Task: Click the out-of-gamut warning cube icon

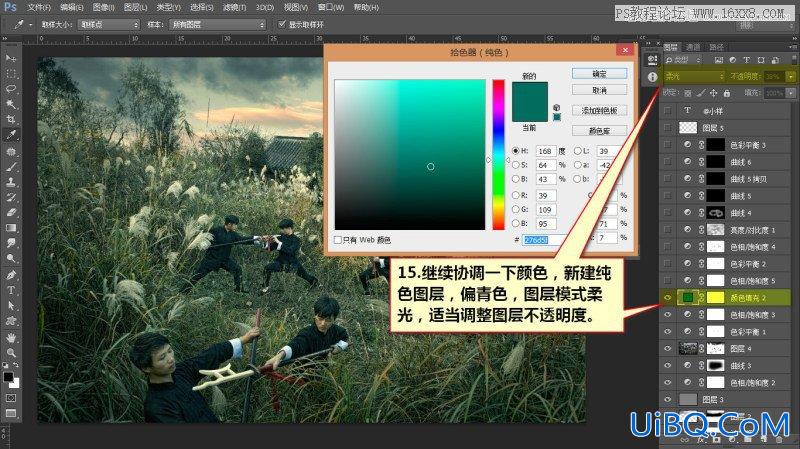Action: point(557,108)
